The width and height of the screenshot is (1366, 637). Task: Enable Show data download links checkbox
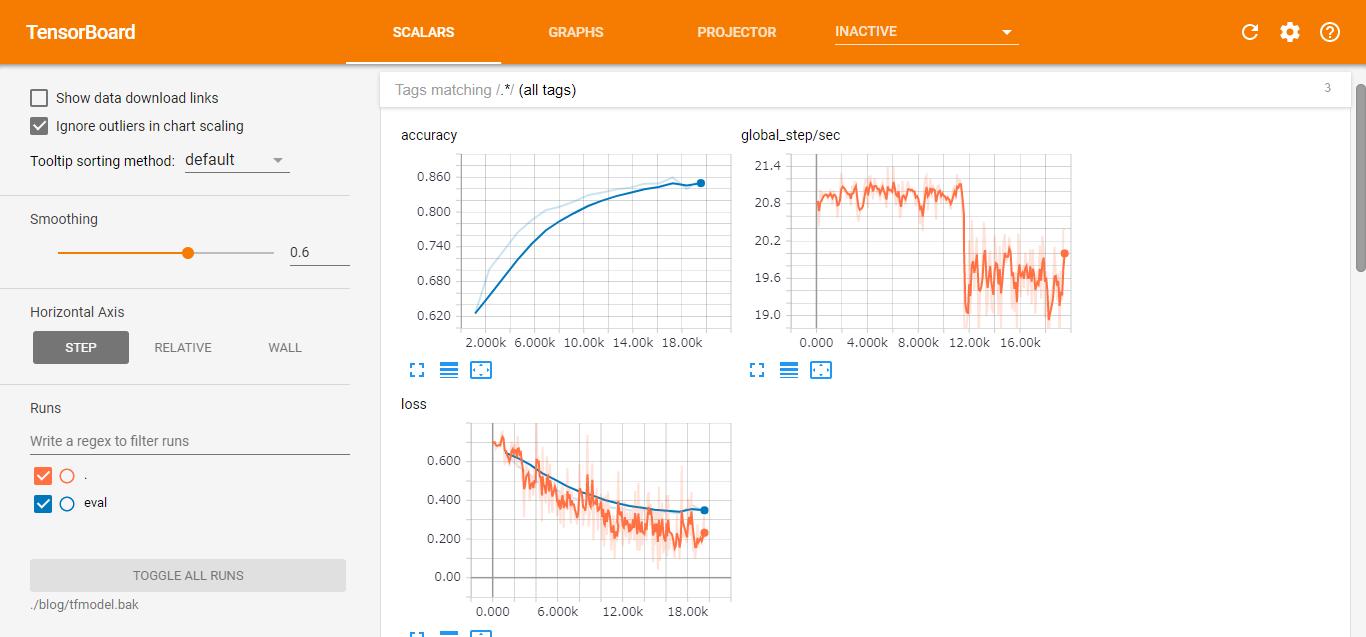click(x=39, y=98)
